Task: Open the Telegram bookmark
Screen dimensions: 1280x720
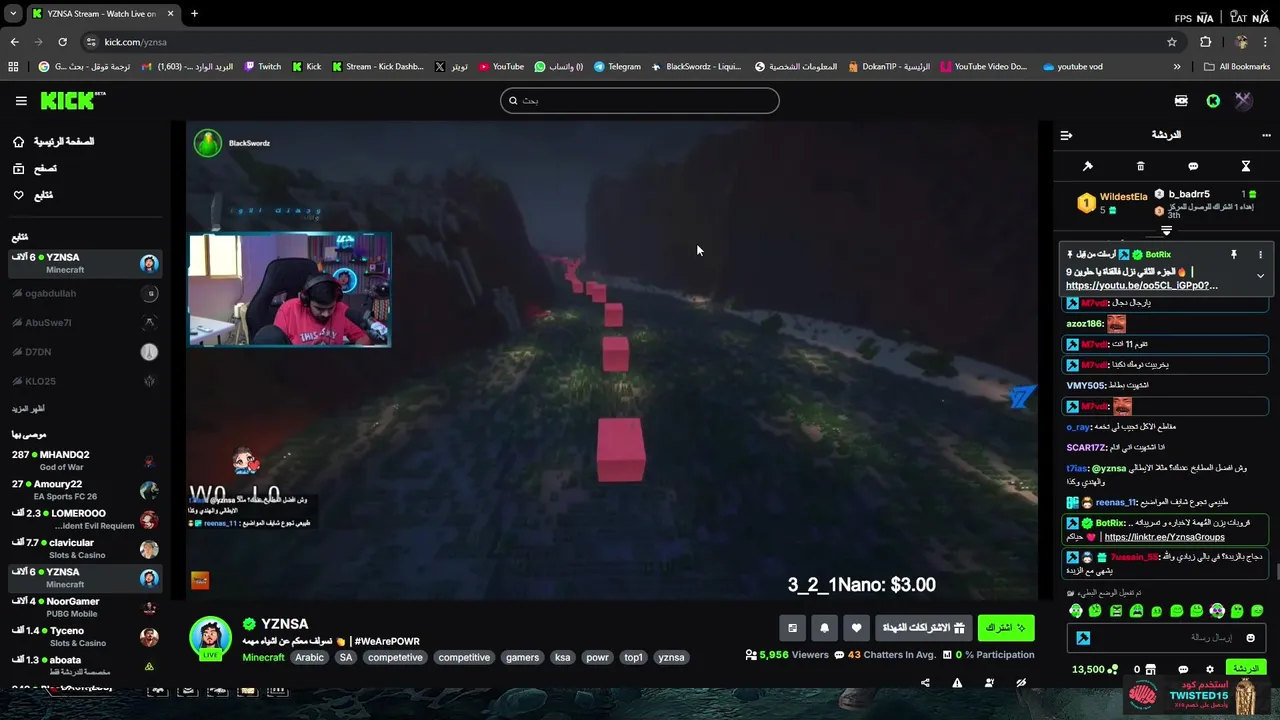Action: pyautogui.click(x=617, y=67)
